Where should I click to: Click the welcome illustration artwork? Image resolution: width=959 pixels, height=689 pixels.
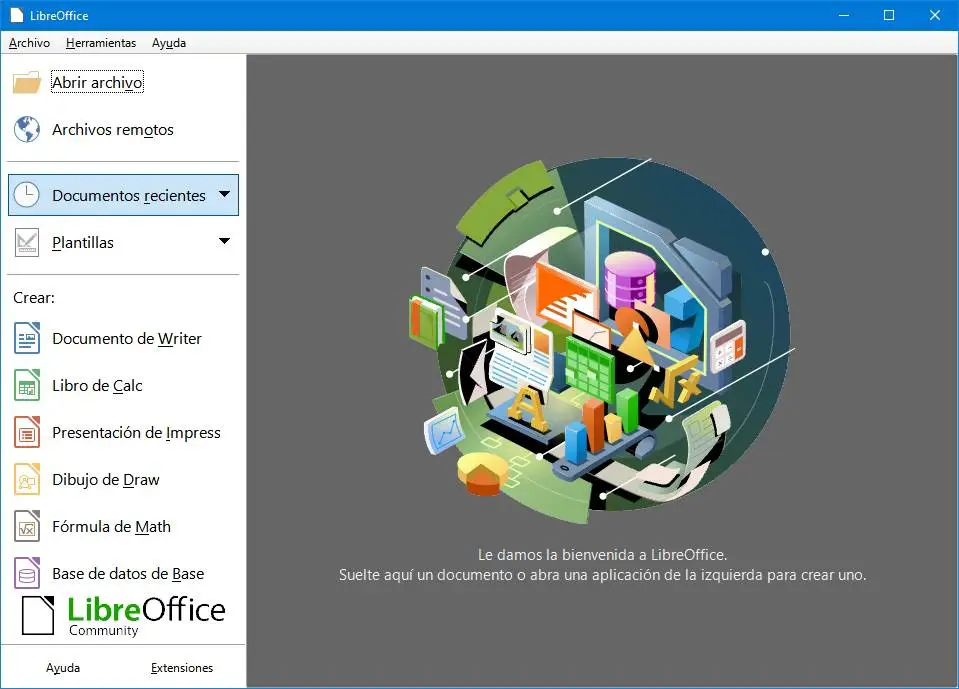click(x=602, y=340)
